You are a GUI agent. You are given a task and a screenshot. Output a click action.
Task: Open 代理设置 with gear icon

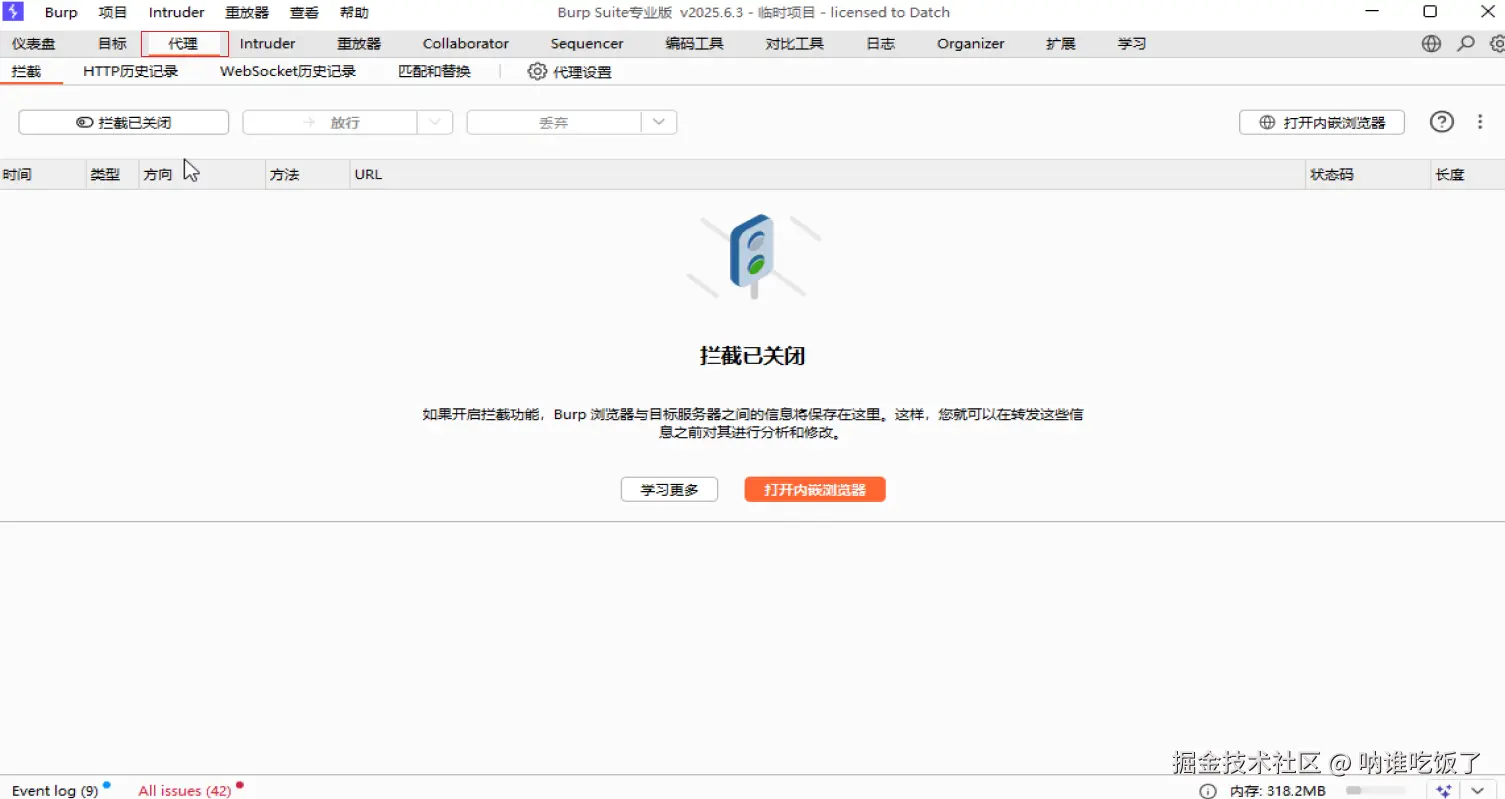click(569, 72)
